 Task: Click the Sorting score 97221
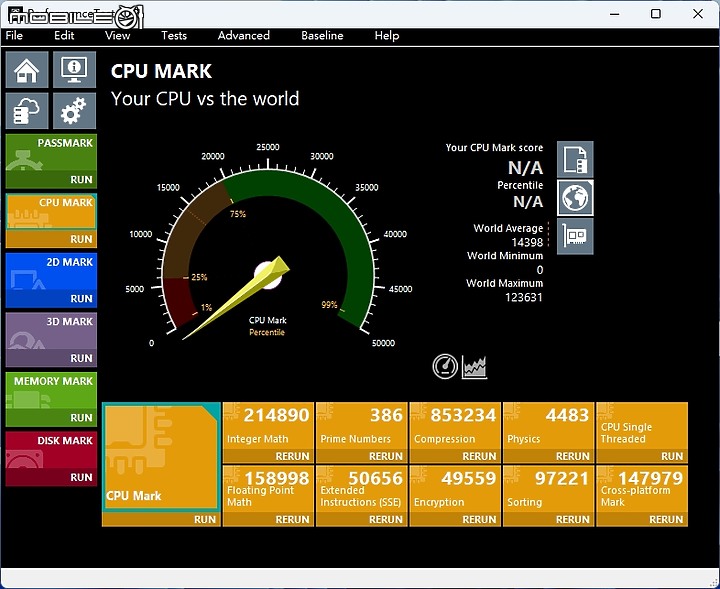click(562, 478)
